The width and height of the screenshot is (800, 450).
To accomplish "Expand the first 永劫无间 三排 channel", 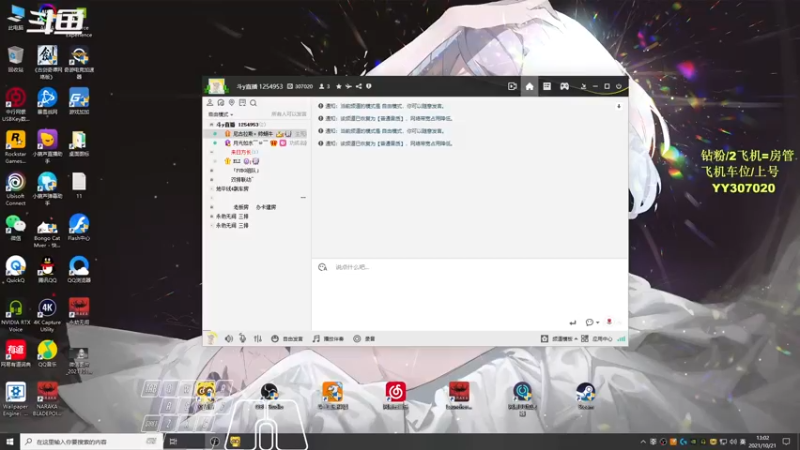I will pos(212,216).
